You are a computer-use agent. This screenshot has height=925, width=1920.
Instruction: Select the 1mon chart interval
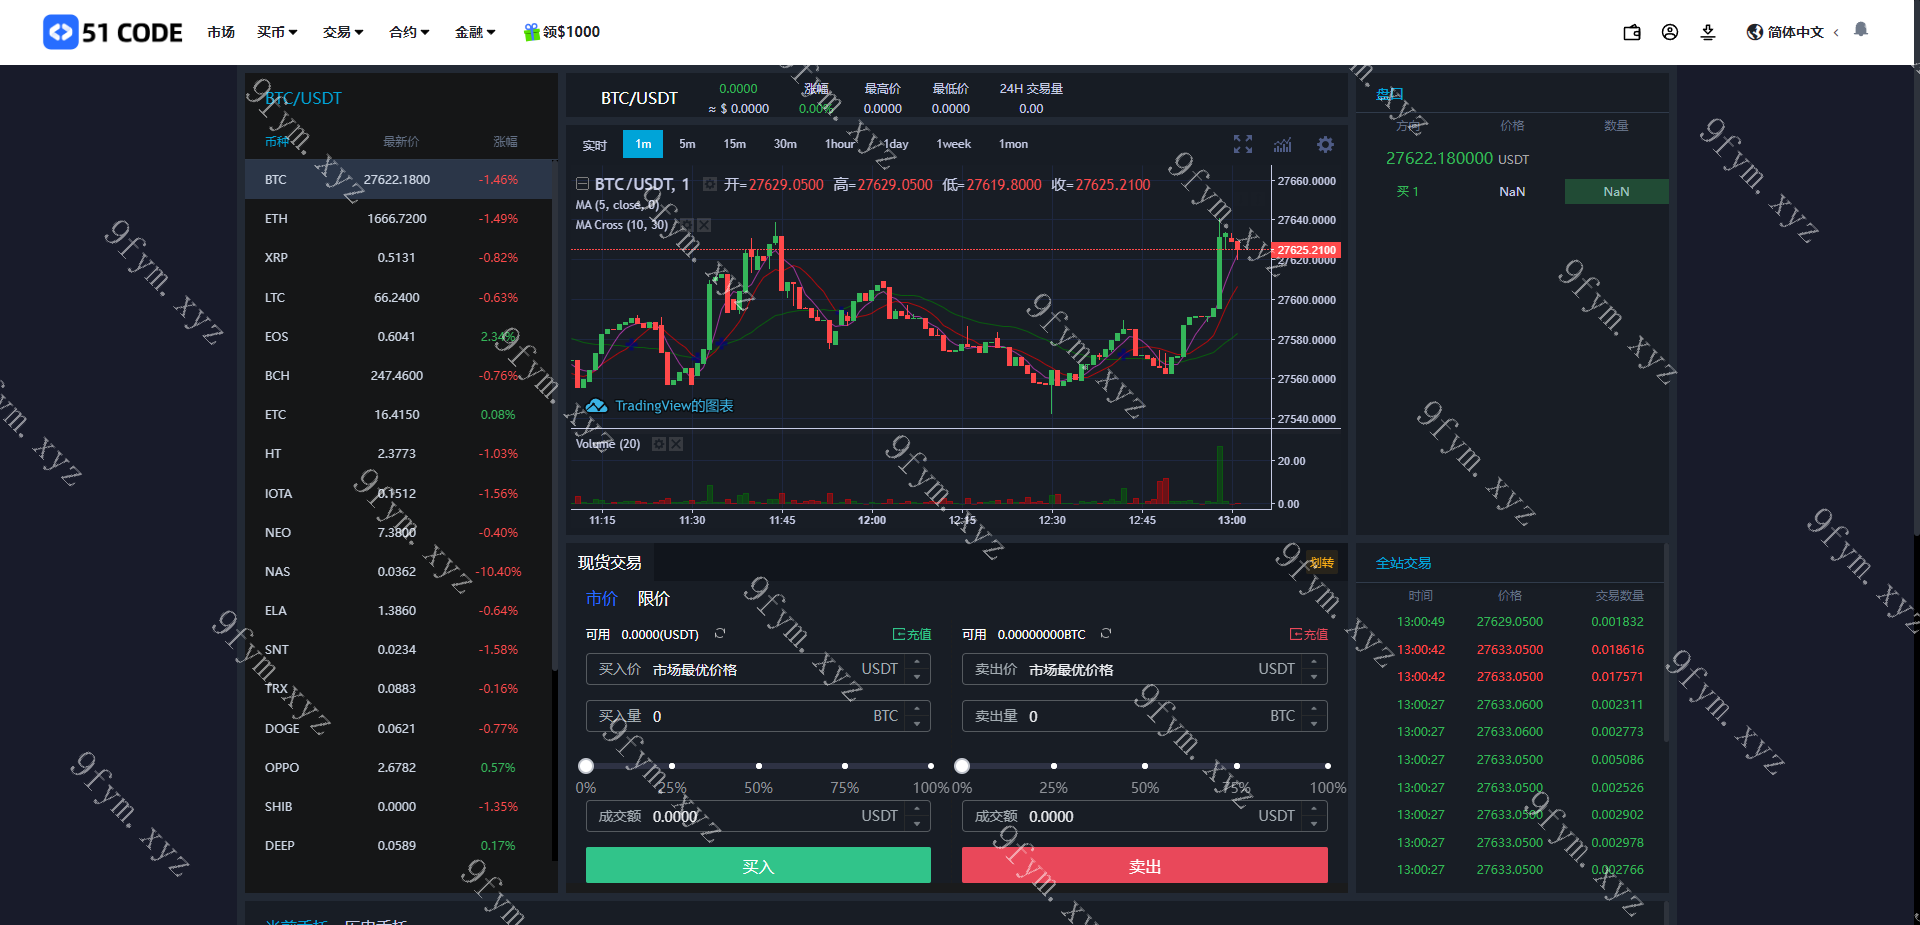point(1013,144)
